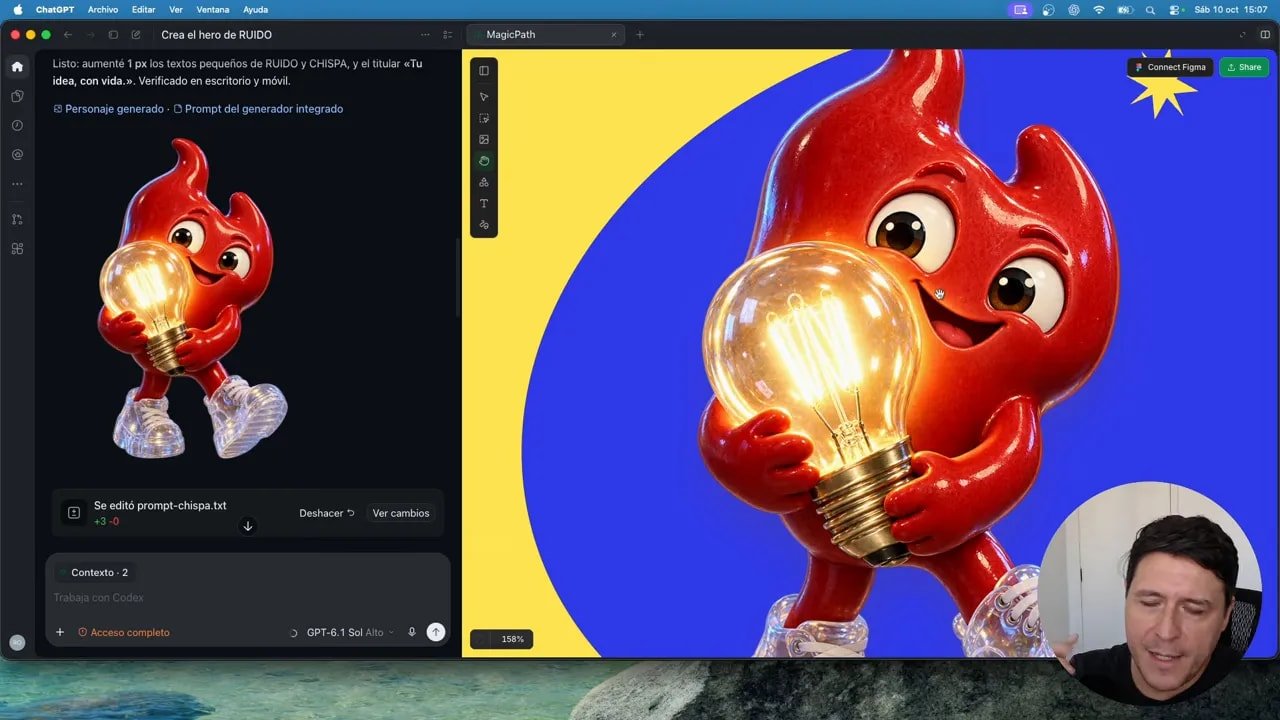Open the branch/pull request sidebar icon
The height and width of the screenshot is (720, 1280).
[x=17, y=219]
